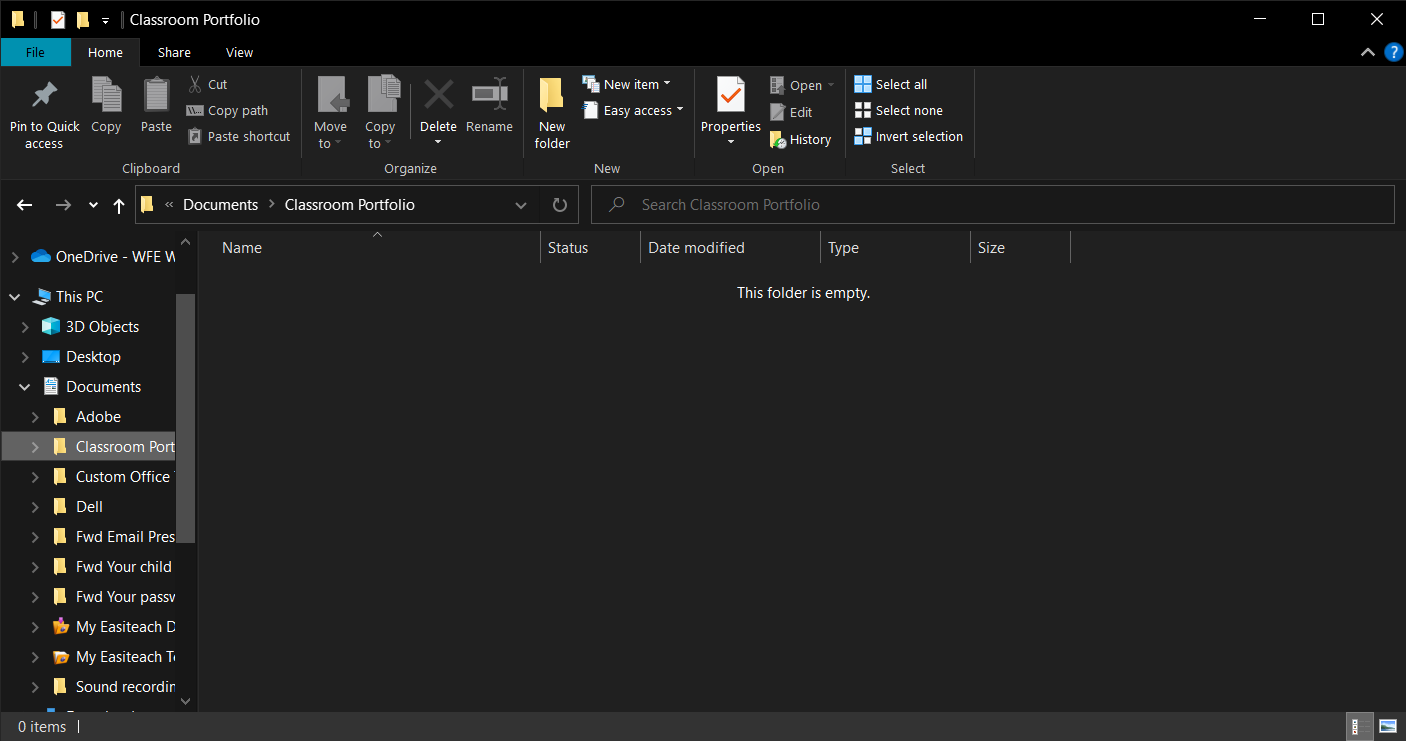Click the Help question mark icon
The height and width of the screenshot is (741, 1406).
coord(1394,52)
